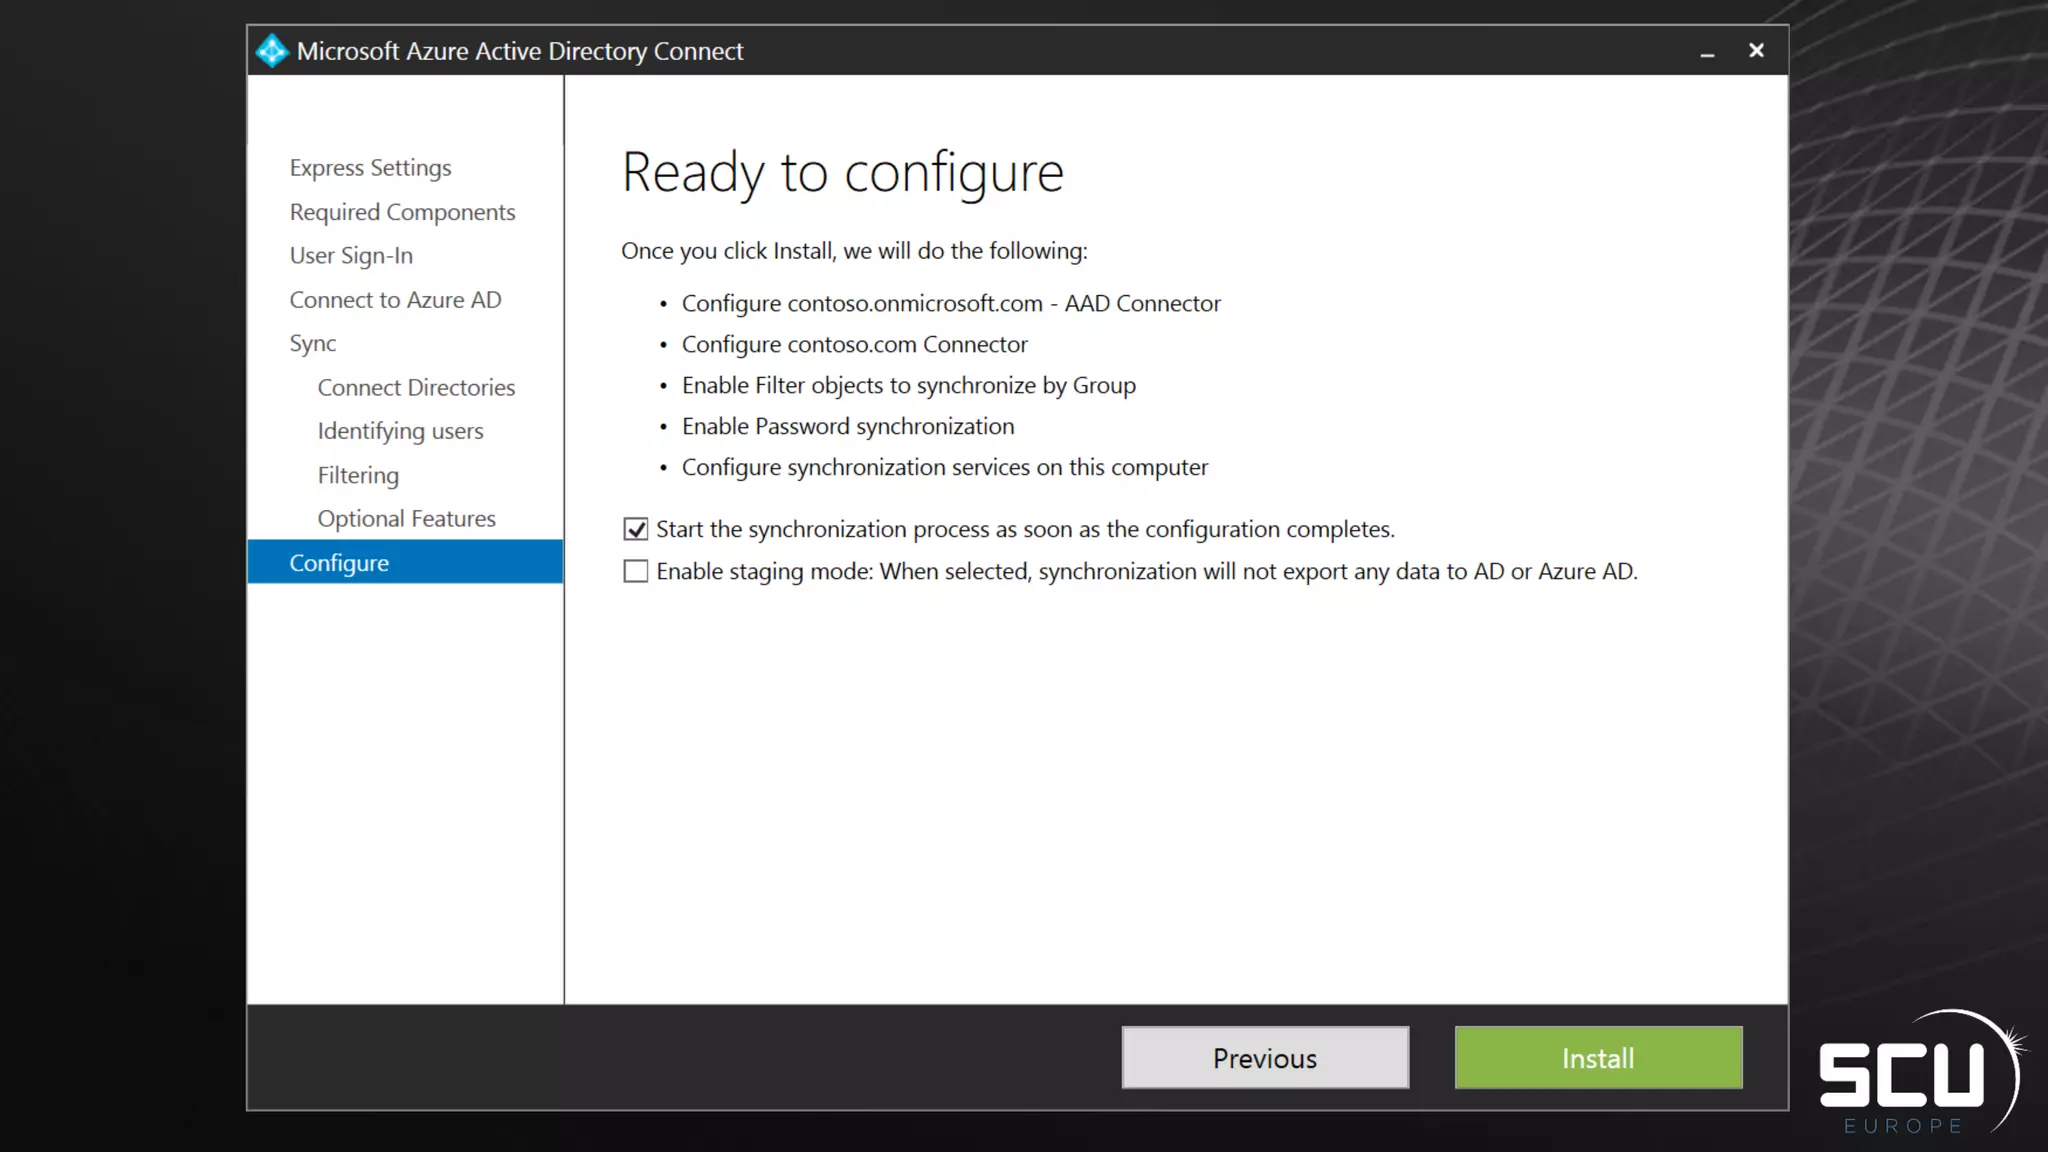Open Connect Directories sub-step
2048x1152 pixels.
(x=416, y=388)
